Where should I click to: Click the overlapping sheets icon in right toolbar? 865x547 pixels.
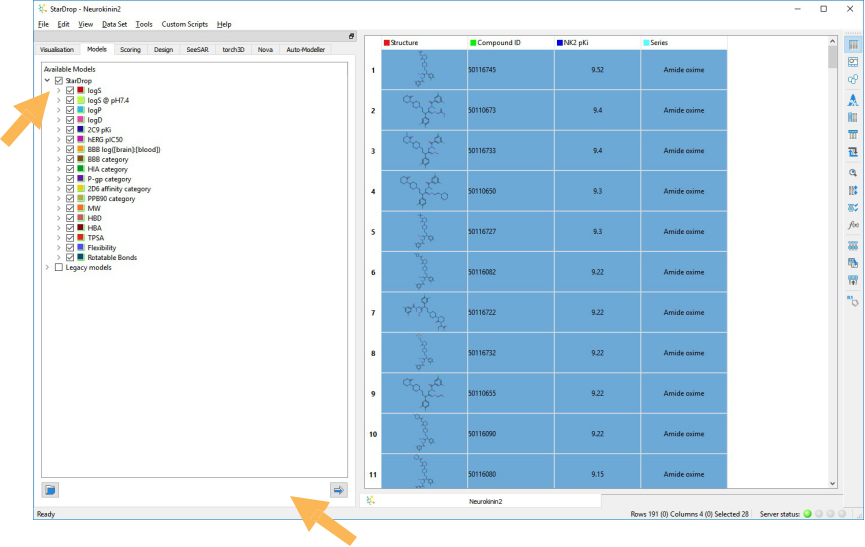pos(853,263)
